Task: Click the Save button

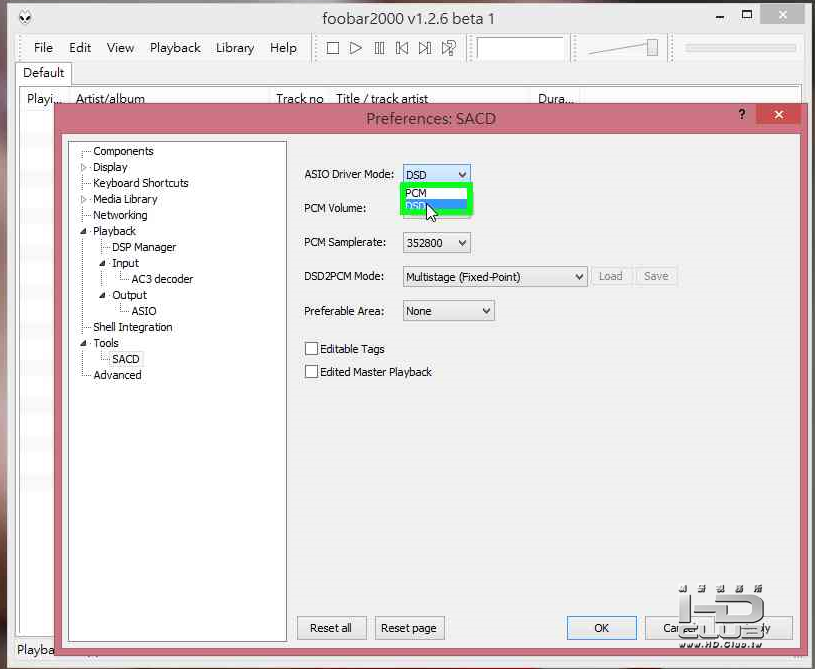Action: point(656,276)
